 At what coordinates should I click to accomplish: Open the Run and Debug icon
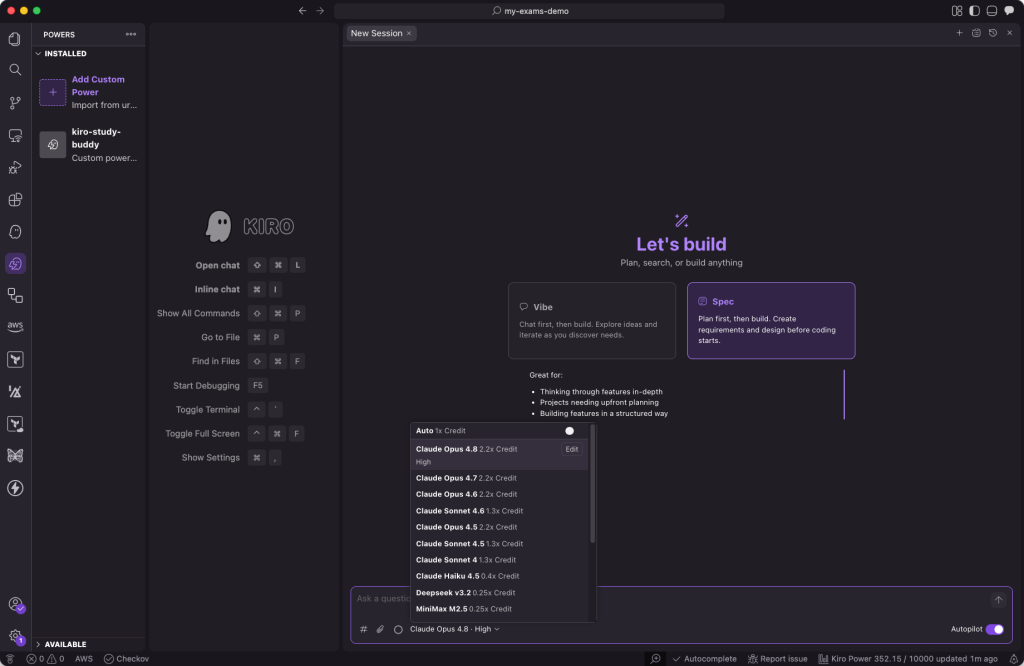coord(15,168)
